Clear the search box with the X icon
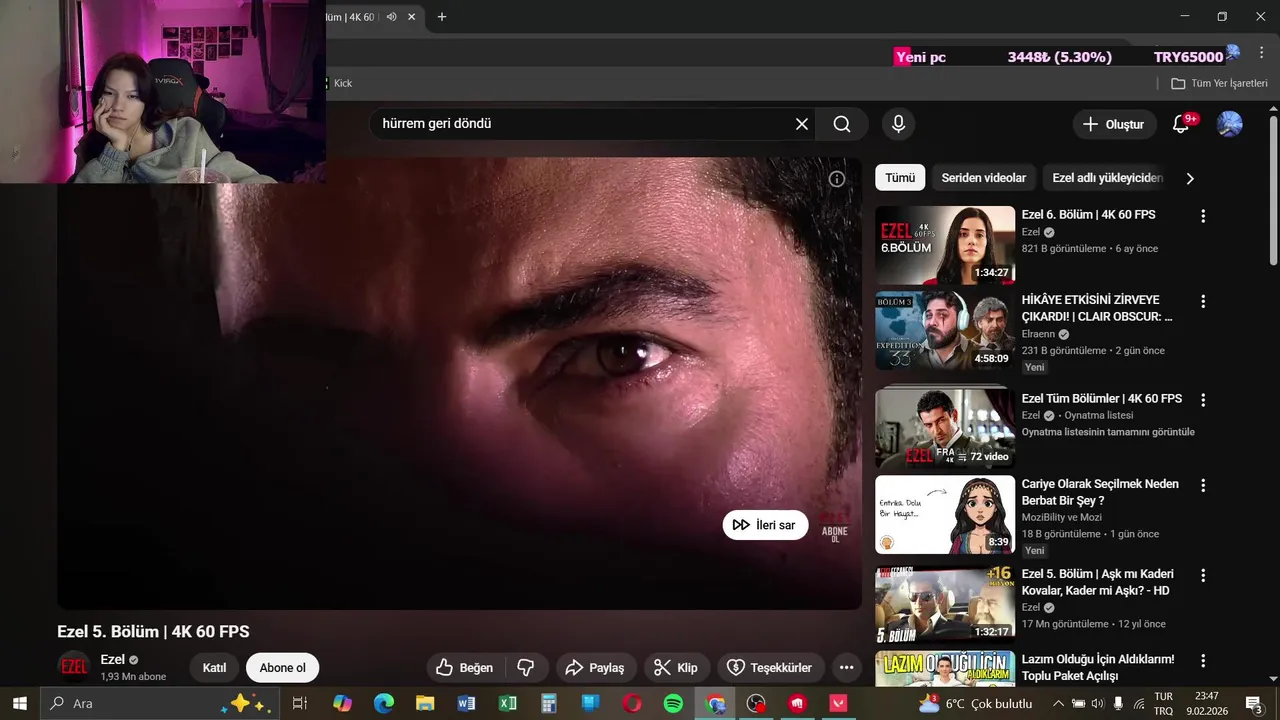The width and height of the screenshot is (1280, 720). [801, 124]
